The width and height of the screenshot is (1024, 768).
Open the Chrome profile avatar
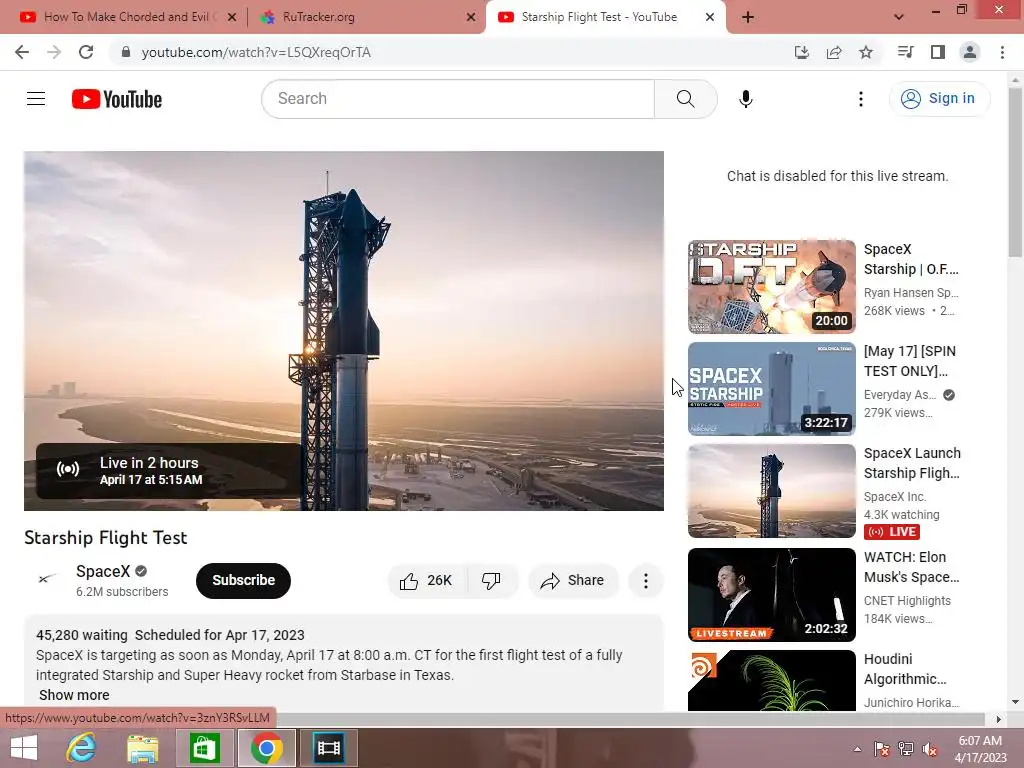pos(970,52)
